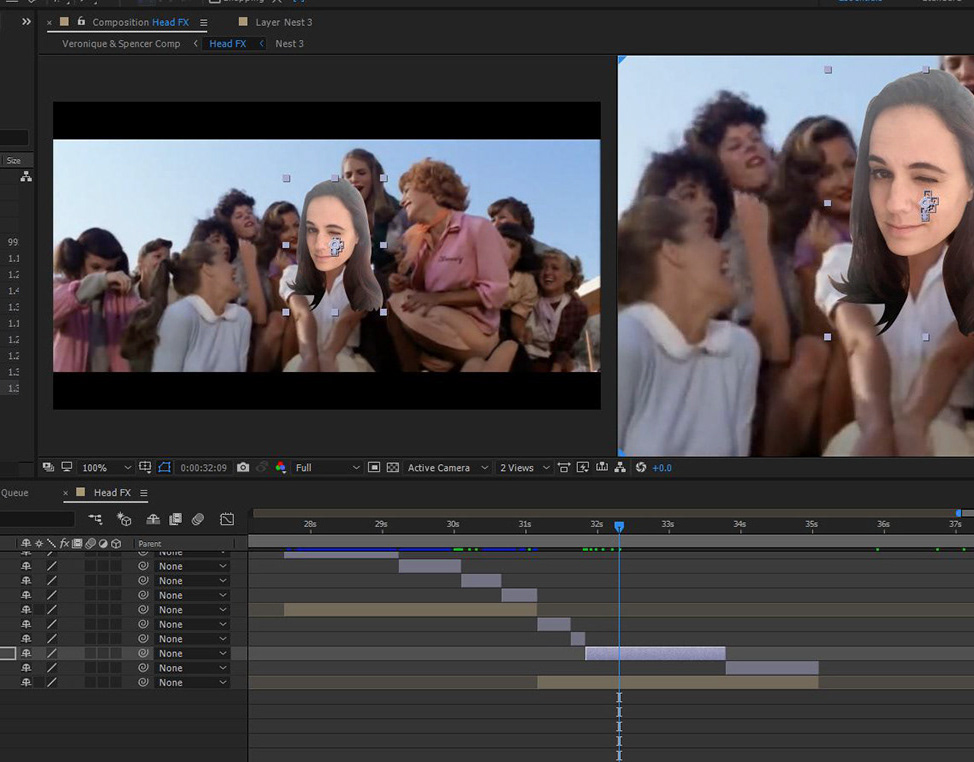
Task: Enable Frame Blending timeline icon
Action: point(176,519)
